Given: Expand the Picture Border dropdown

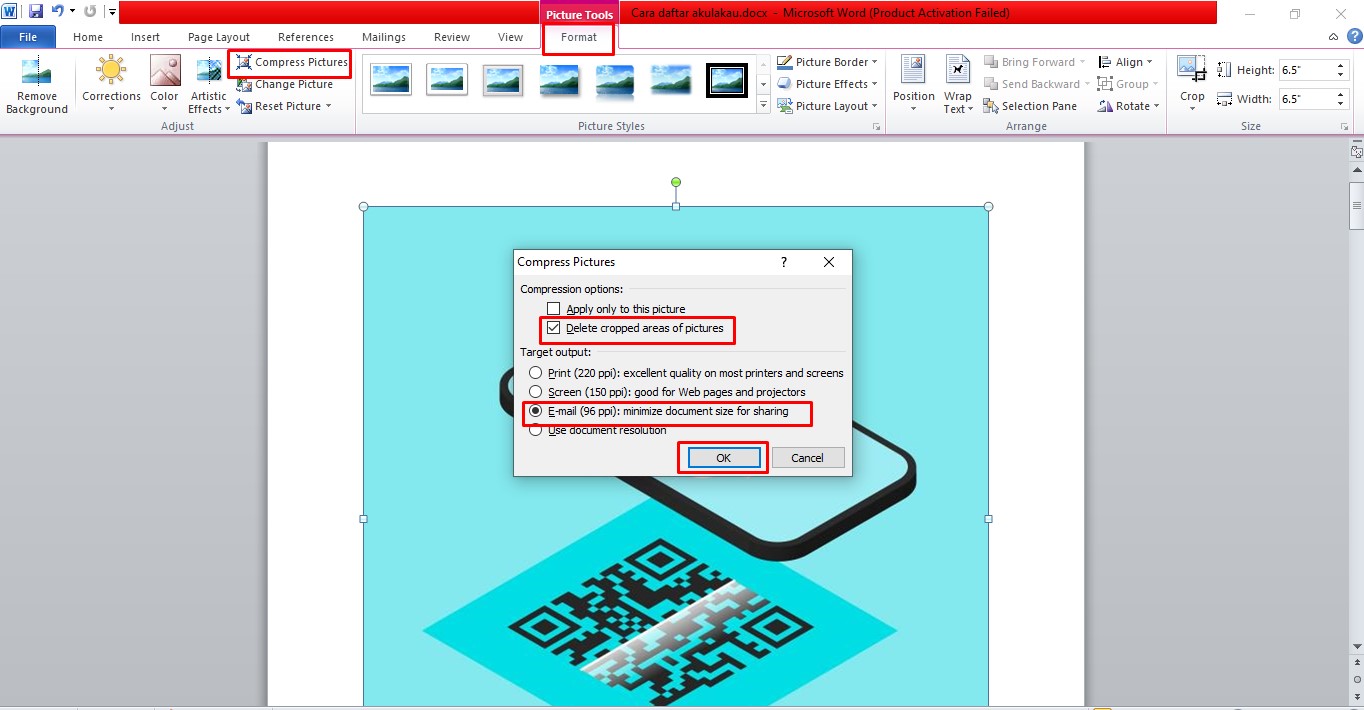Looking at the screenshot, I should [x=875, y=62].
